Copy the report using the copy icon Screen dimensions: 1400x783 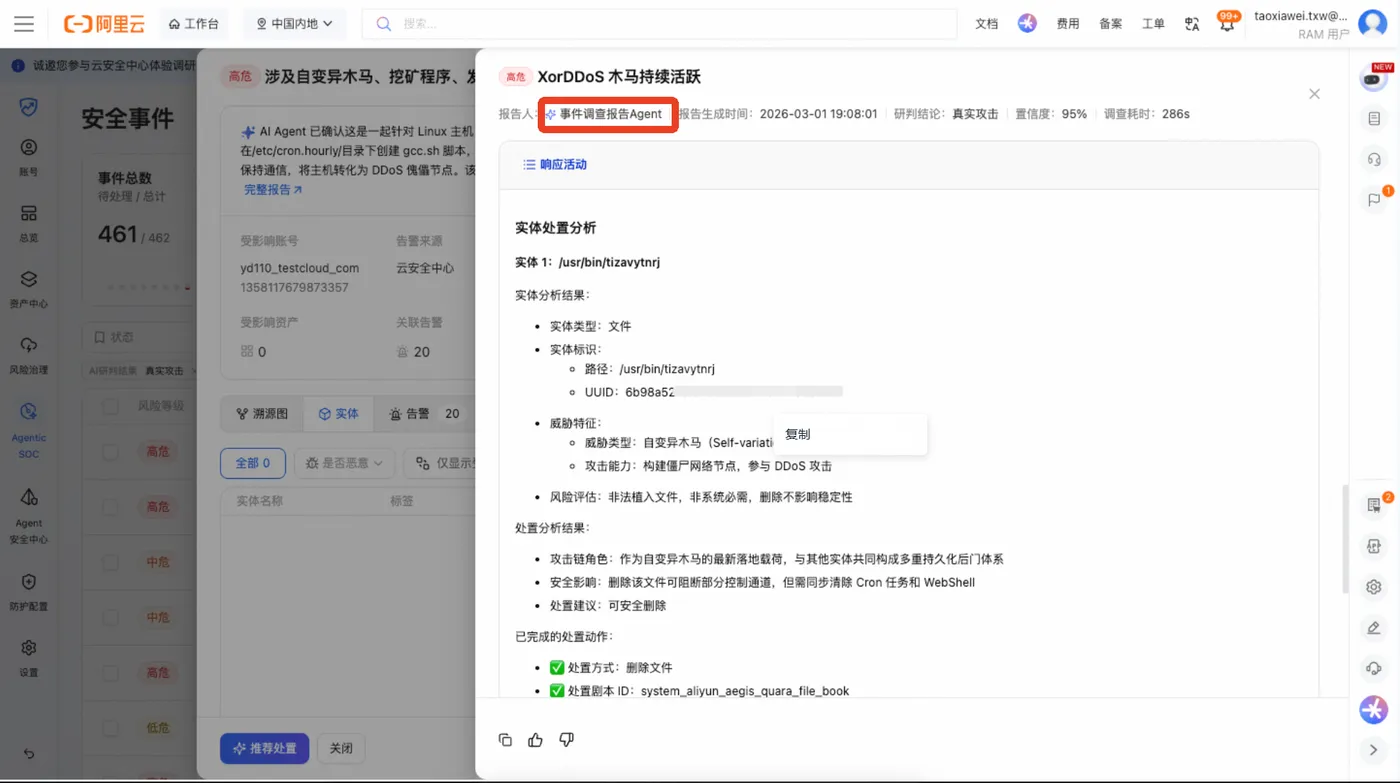click(505, 740)
